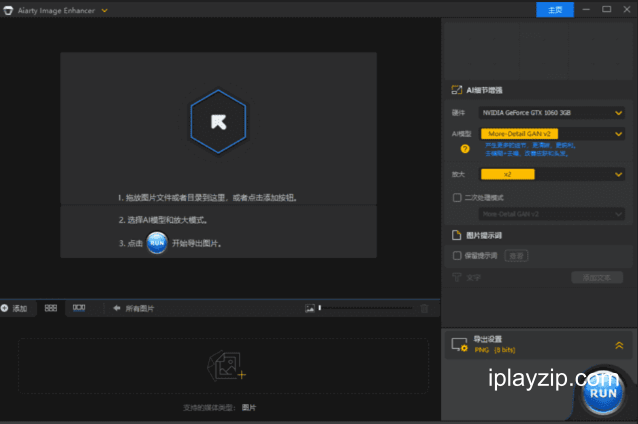Toggle the 保留提示词 checkbox
This screenshot has width=638, height=424.
click(x=457, y=256)
